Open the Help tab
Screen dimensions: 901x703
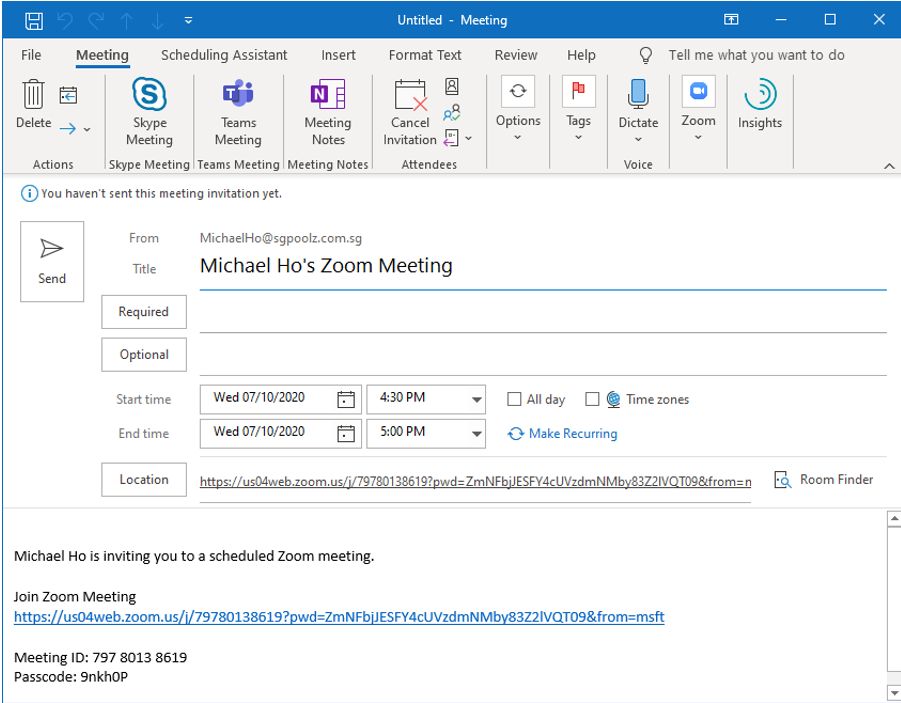coord(581,55)
